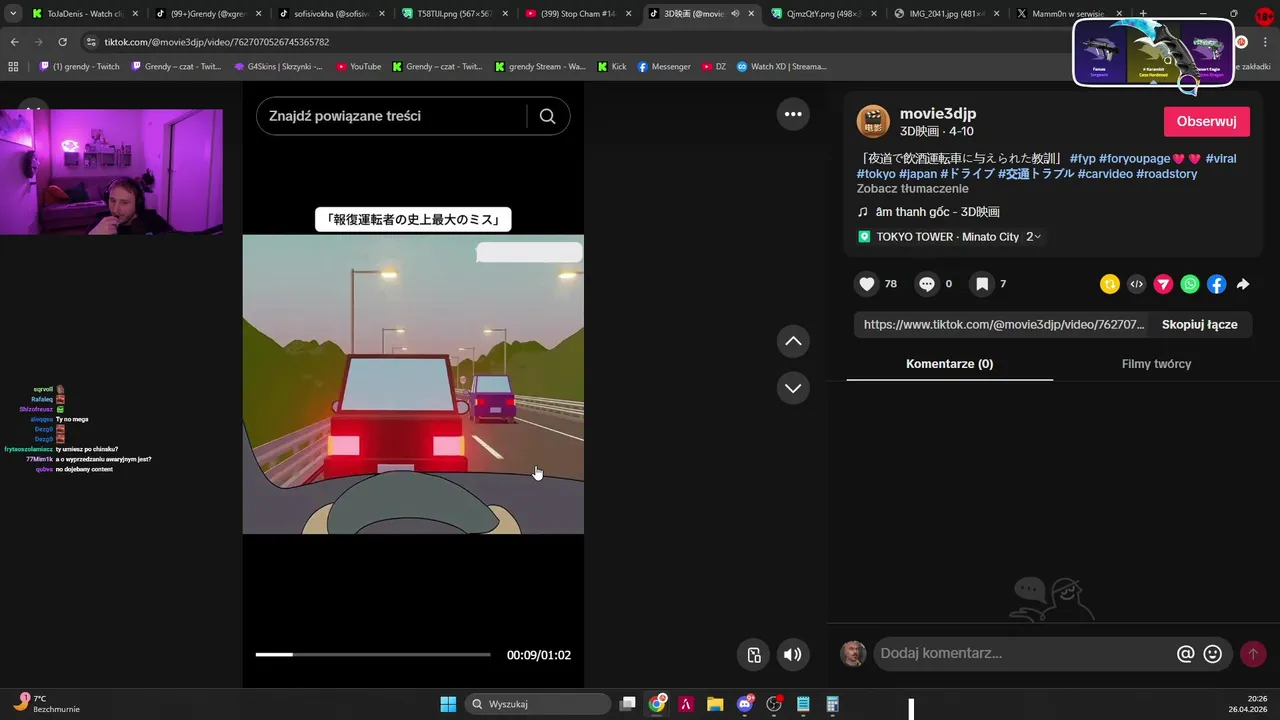Click the search magnifier icon
This screenshot has height=720, width=1280.
point(547,116)
